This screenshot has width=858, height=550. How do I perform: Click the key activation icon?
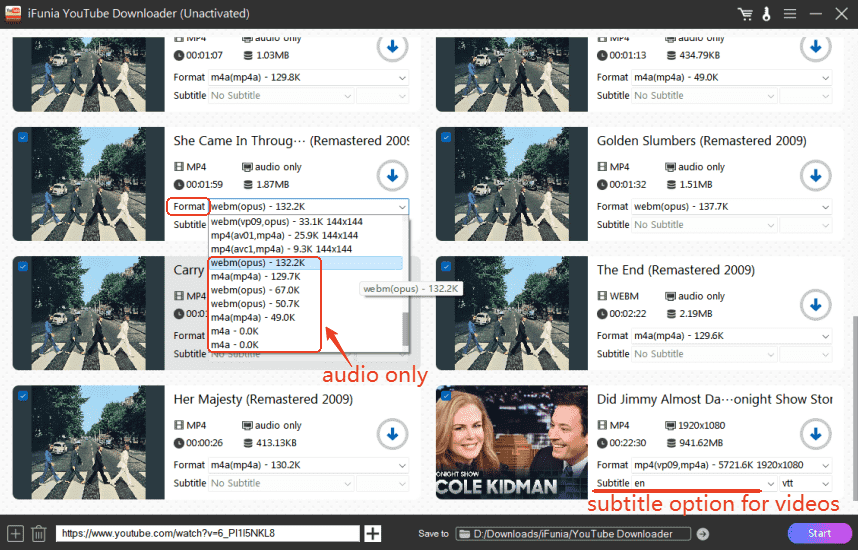click(x=766, y=14)
